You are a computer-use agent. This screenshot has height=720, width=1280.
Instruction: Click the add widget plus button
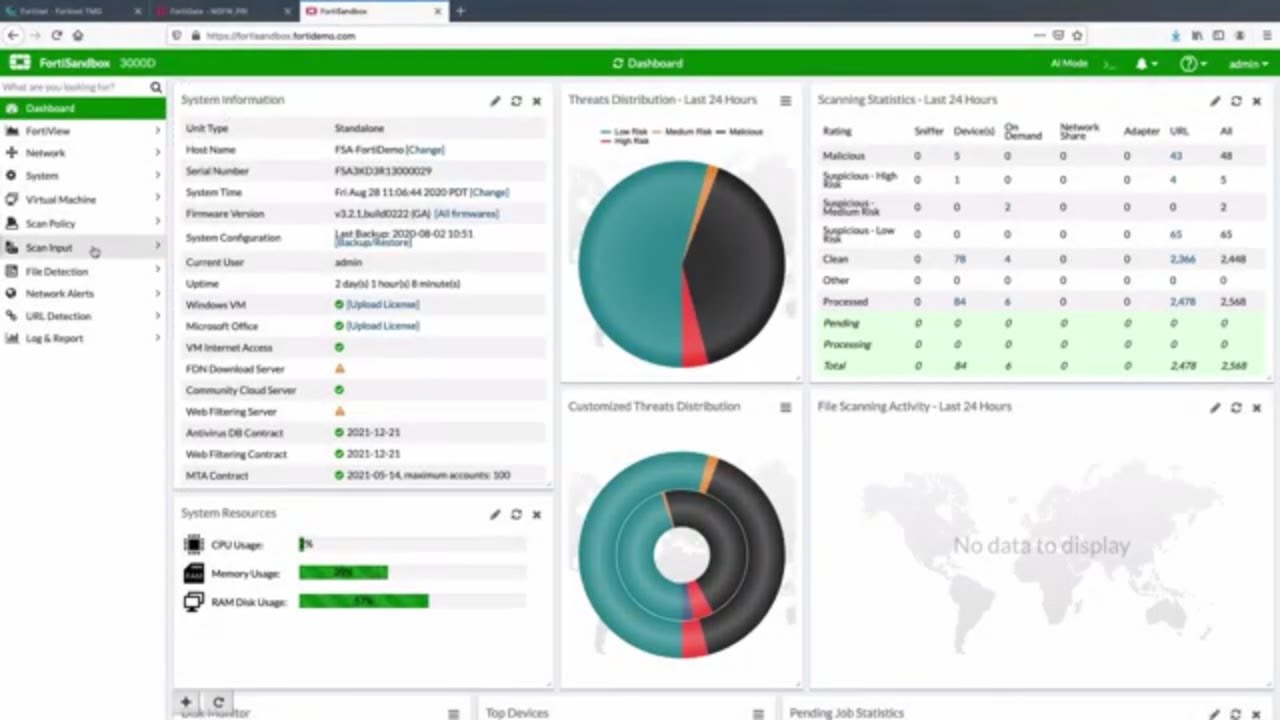click(x=186, y=702)
